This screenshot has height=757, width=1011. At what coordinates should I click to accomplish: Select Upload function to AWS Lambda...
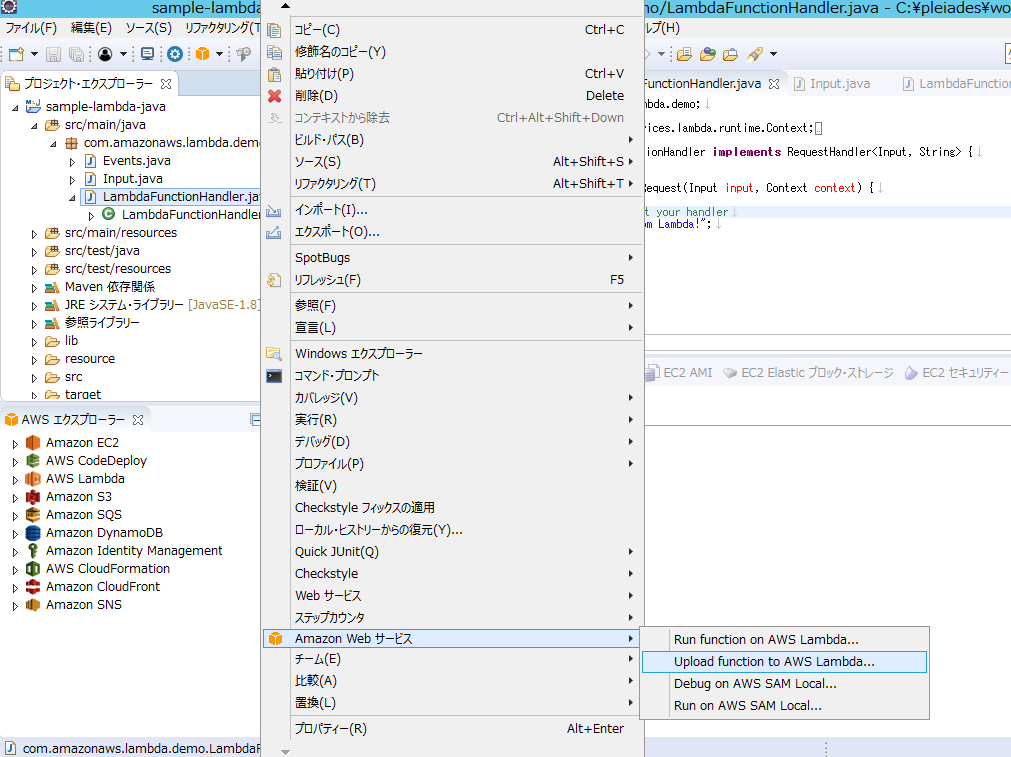click(784, 662)
